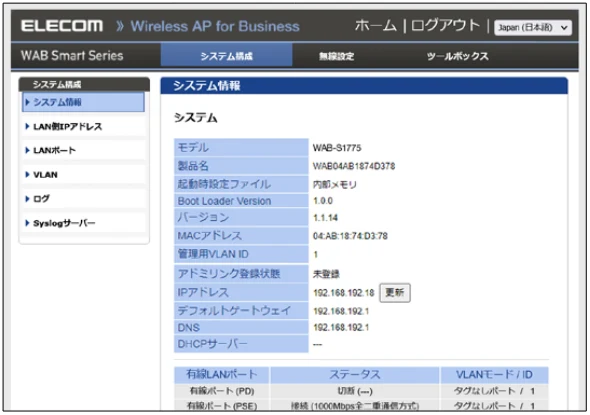
Task: Open Syslogサーバー in the sidebar
Action: pyautogui.click(x=83, y=223)
